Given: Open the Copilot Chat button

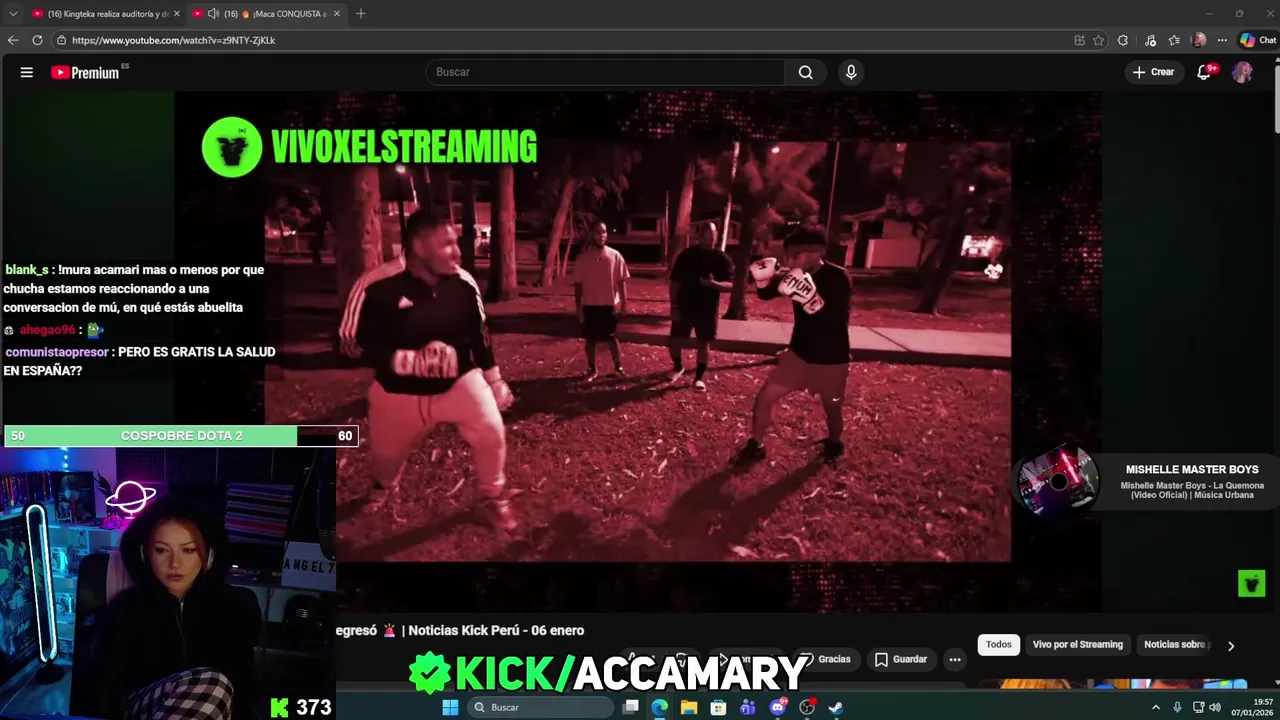Looking at the screenshot, I should (x=1257, y=40).
